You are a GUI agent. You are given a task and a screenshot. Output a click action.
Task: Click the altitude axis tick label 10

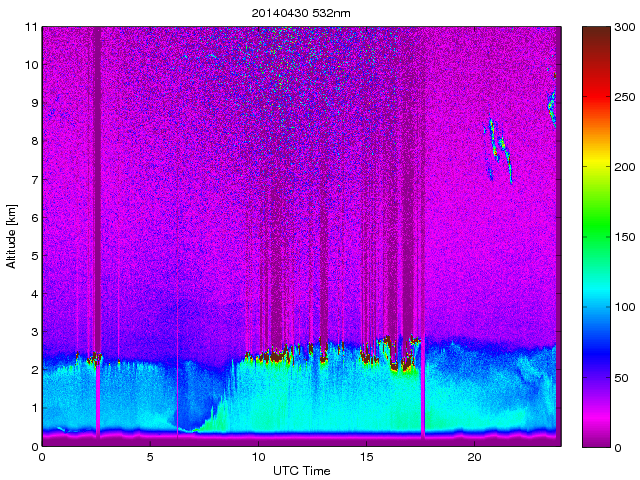pos(31,65)
